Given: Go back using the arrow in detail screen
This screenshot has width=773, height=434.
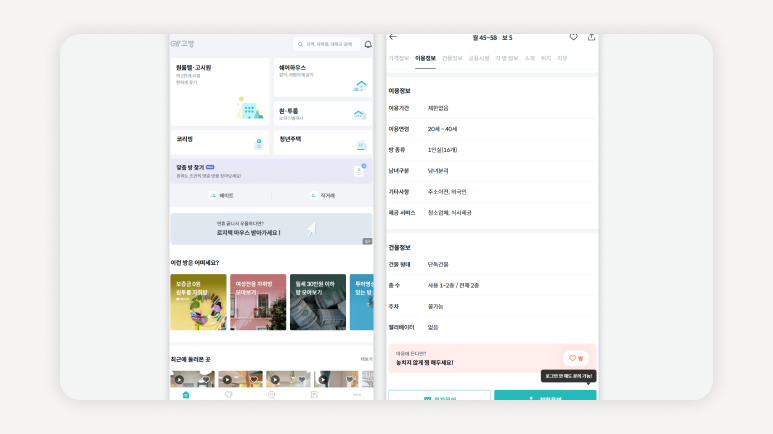Looking at the screenshot, I should click(393, 37).
